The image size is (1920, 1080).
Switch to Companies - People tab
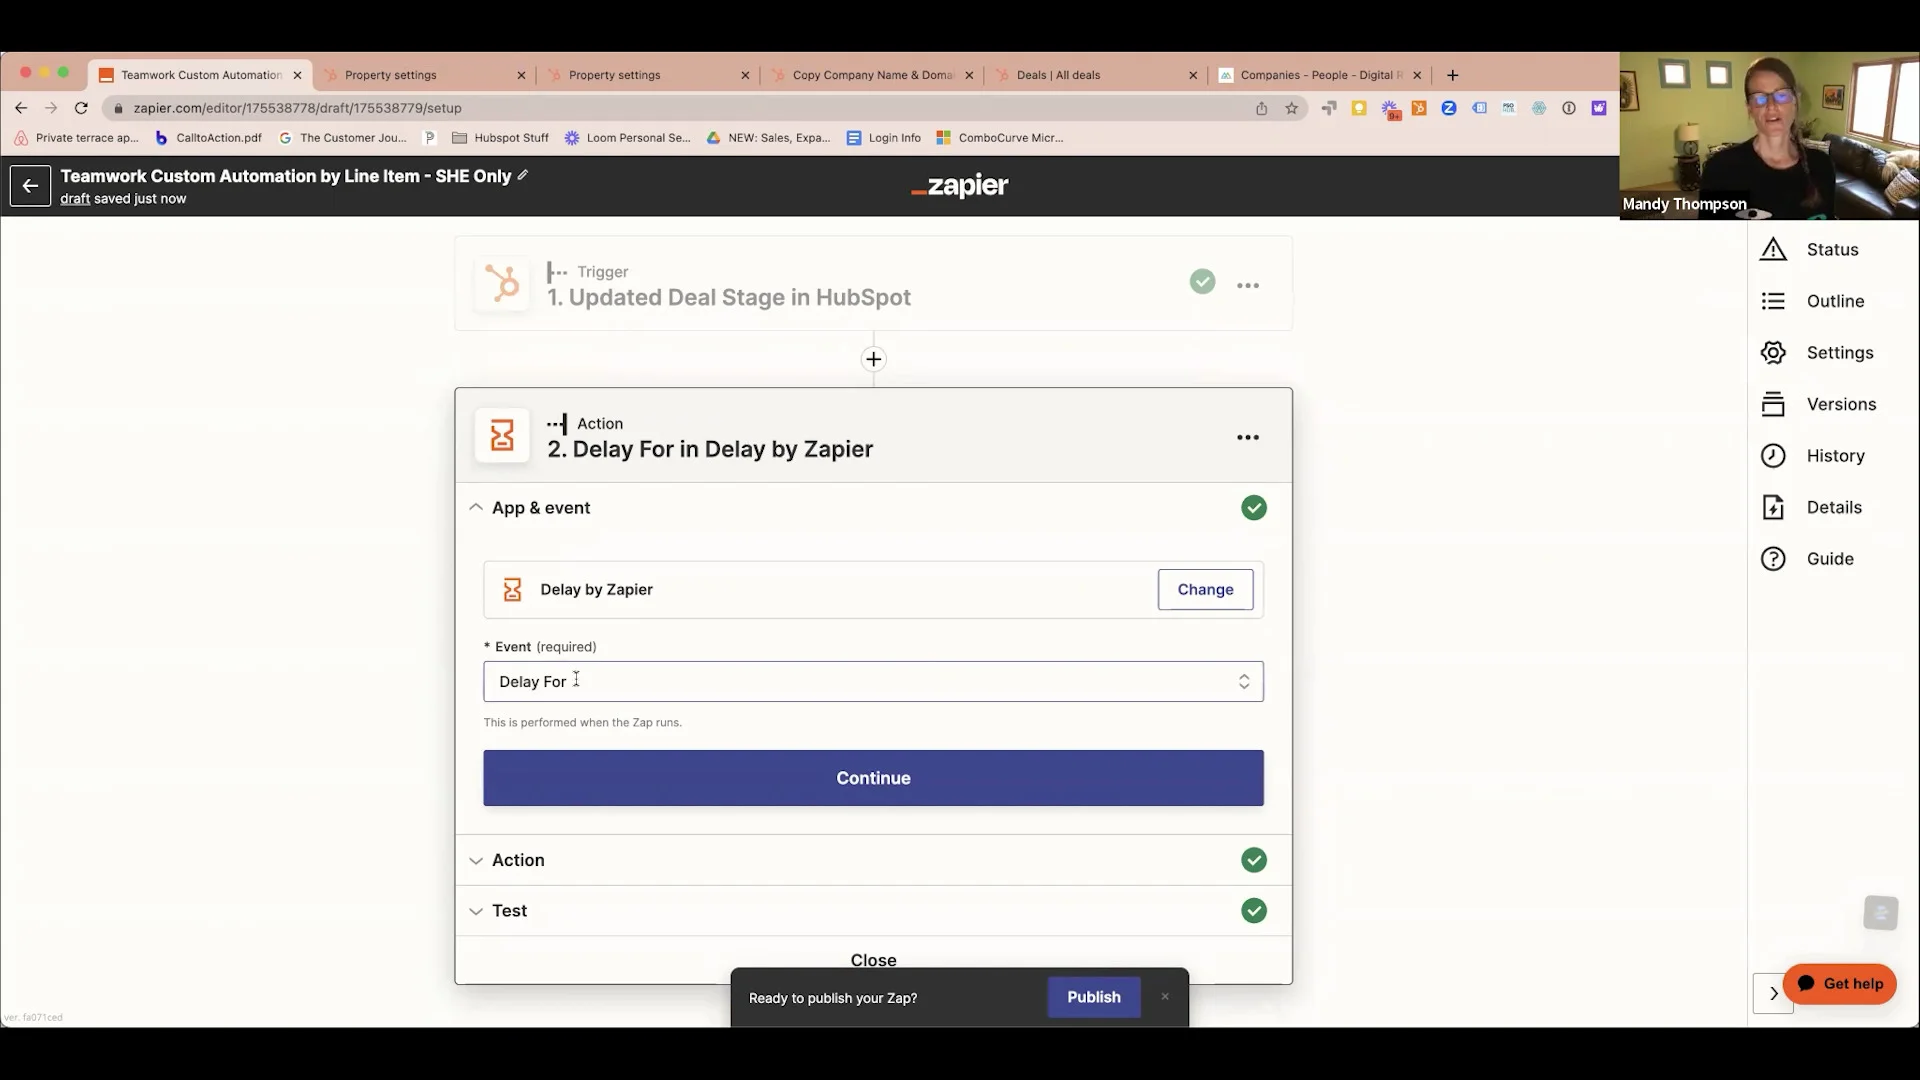click(1320, 75)
